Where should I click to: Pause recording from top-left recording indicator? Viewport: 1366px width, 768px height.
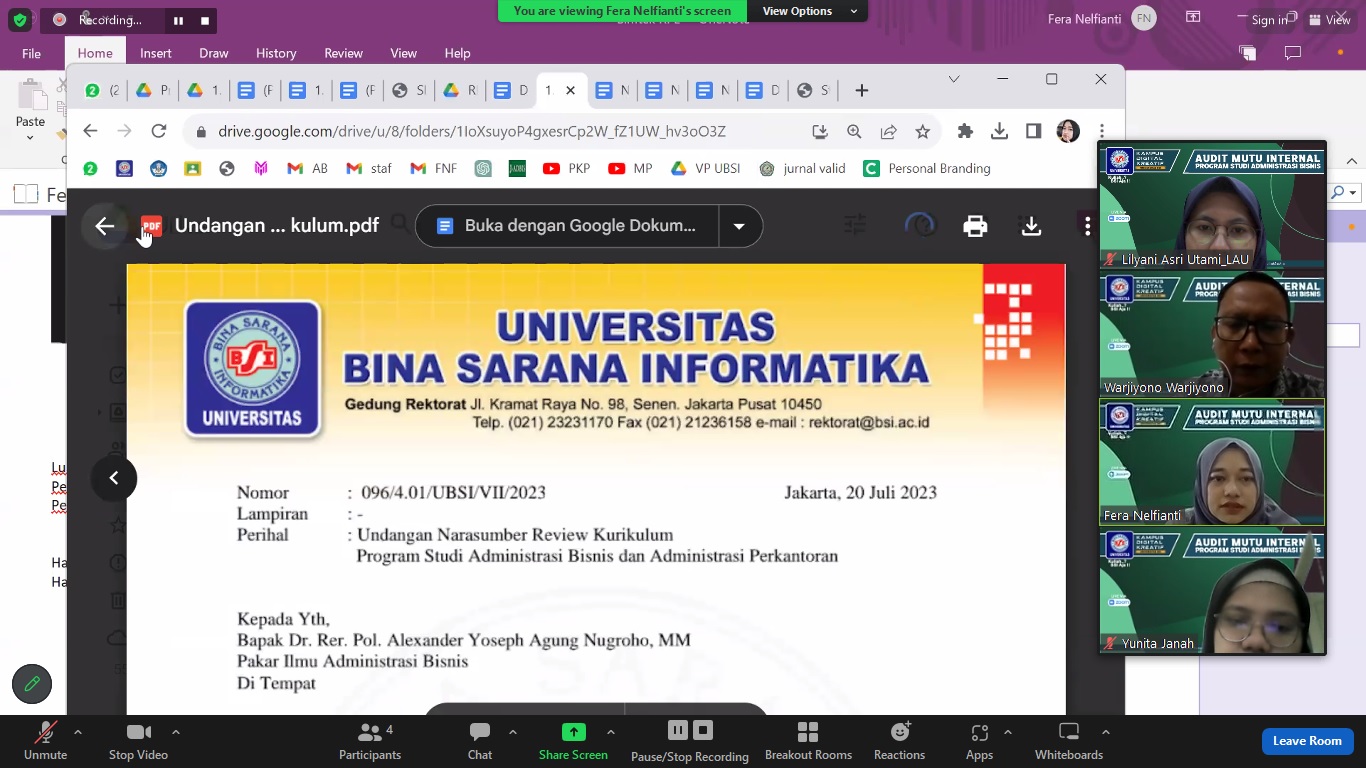[x=178, y=20]
